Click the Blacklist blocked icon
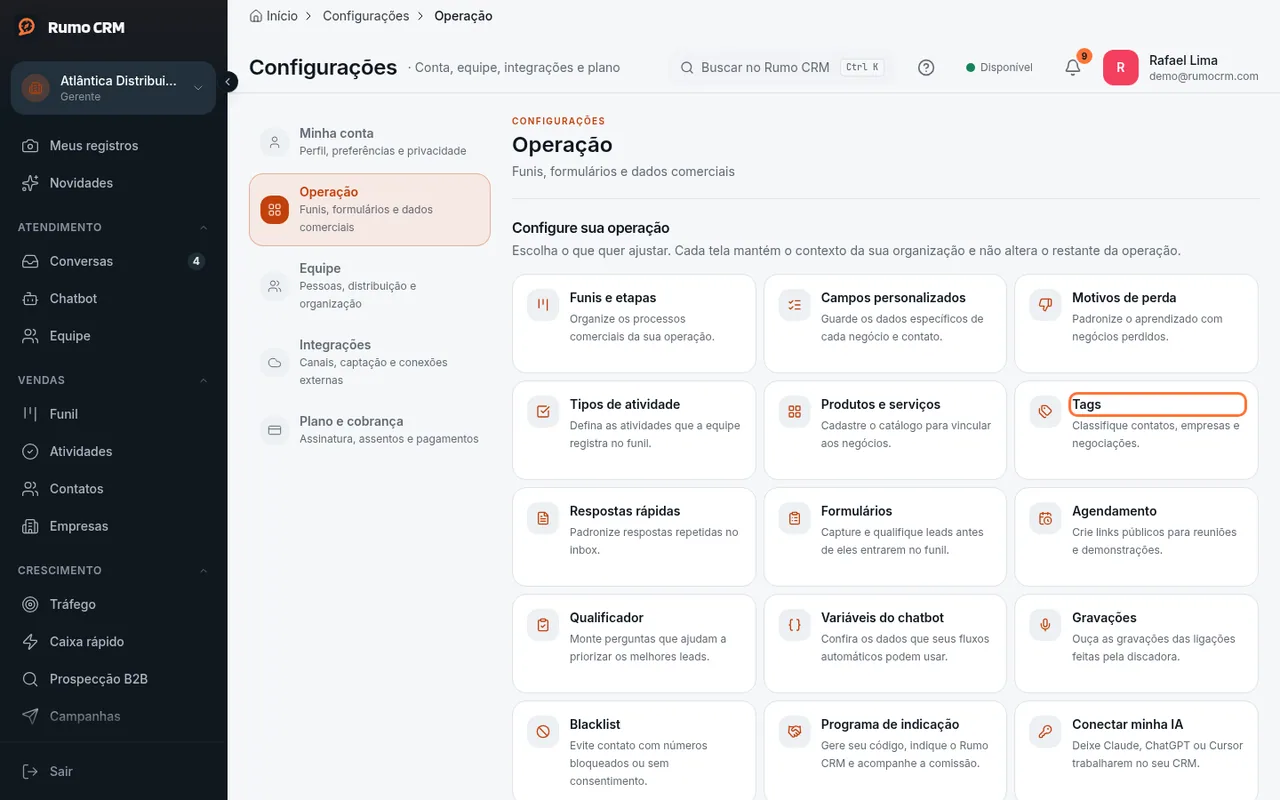 point(543,732)
